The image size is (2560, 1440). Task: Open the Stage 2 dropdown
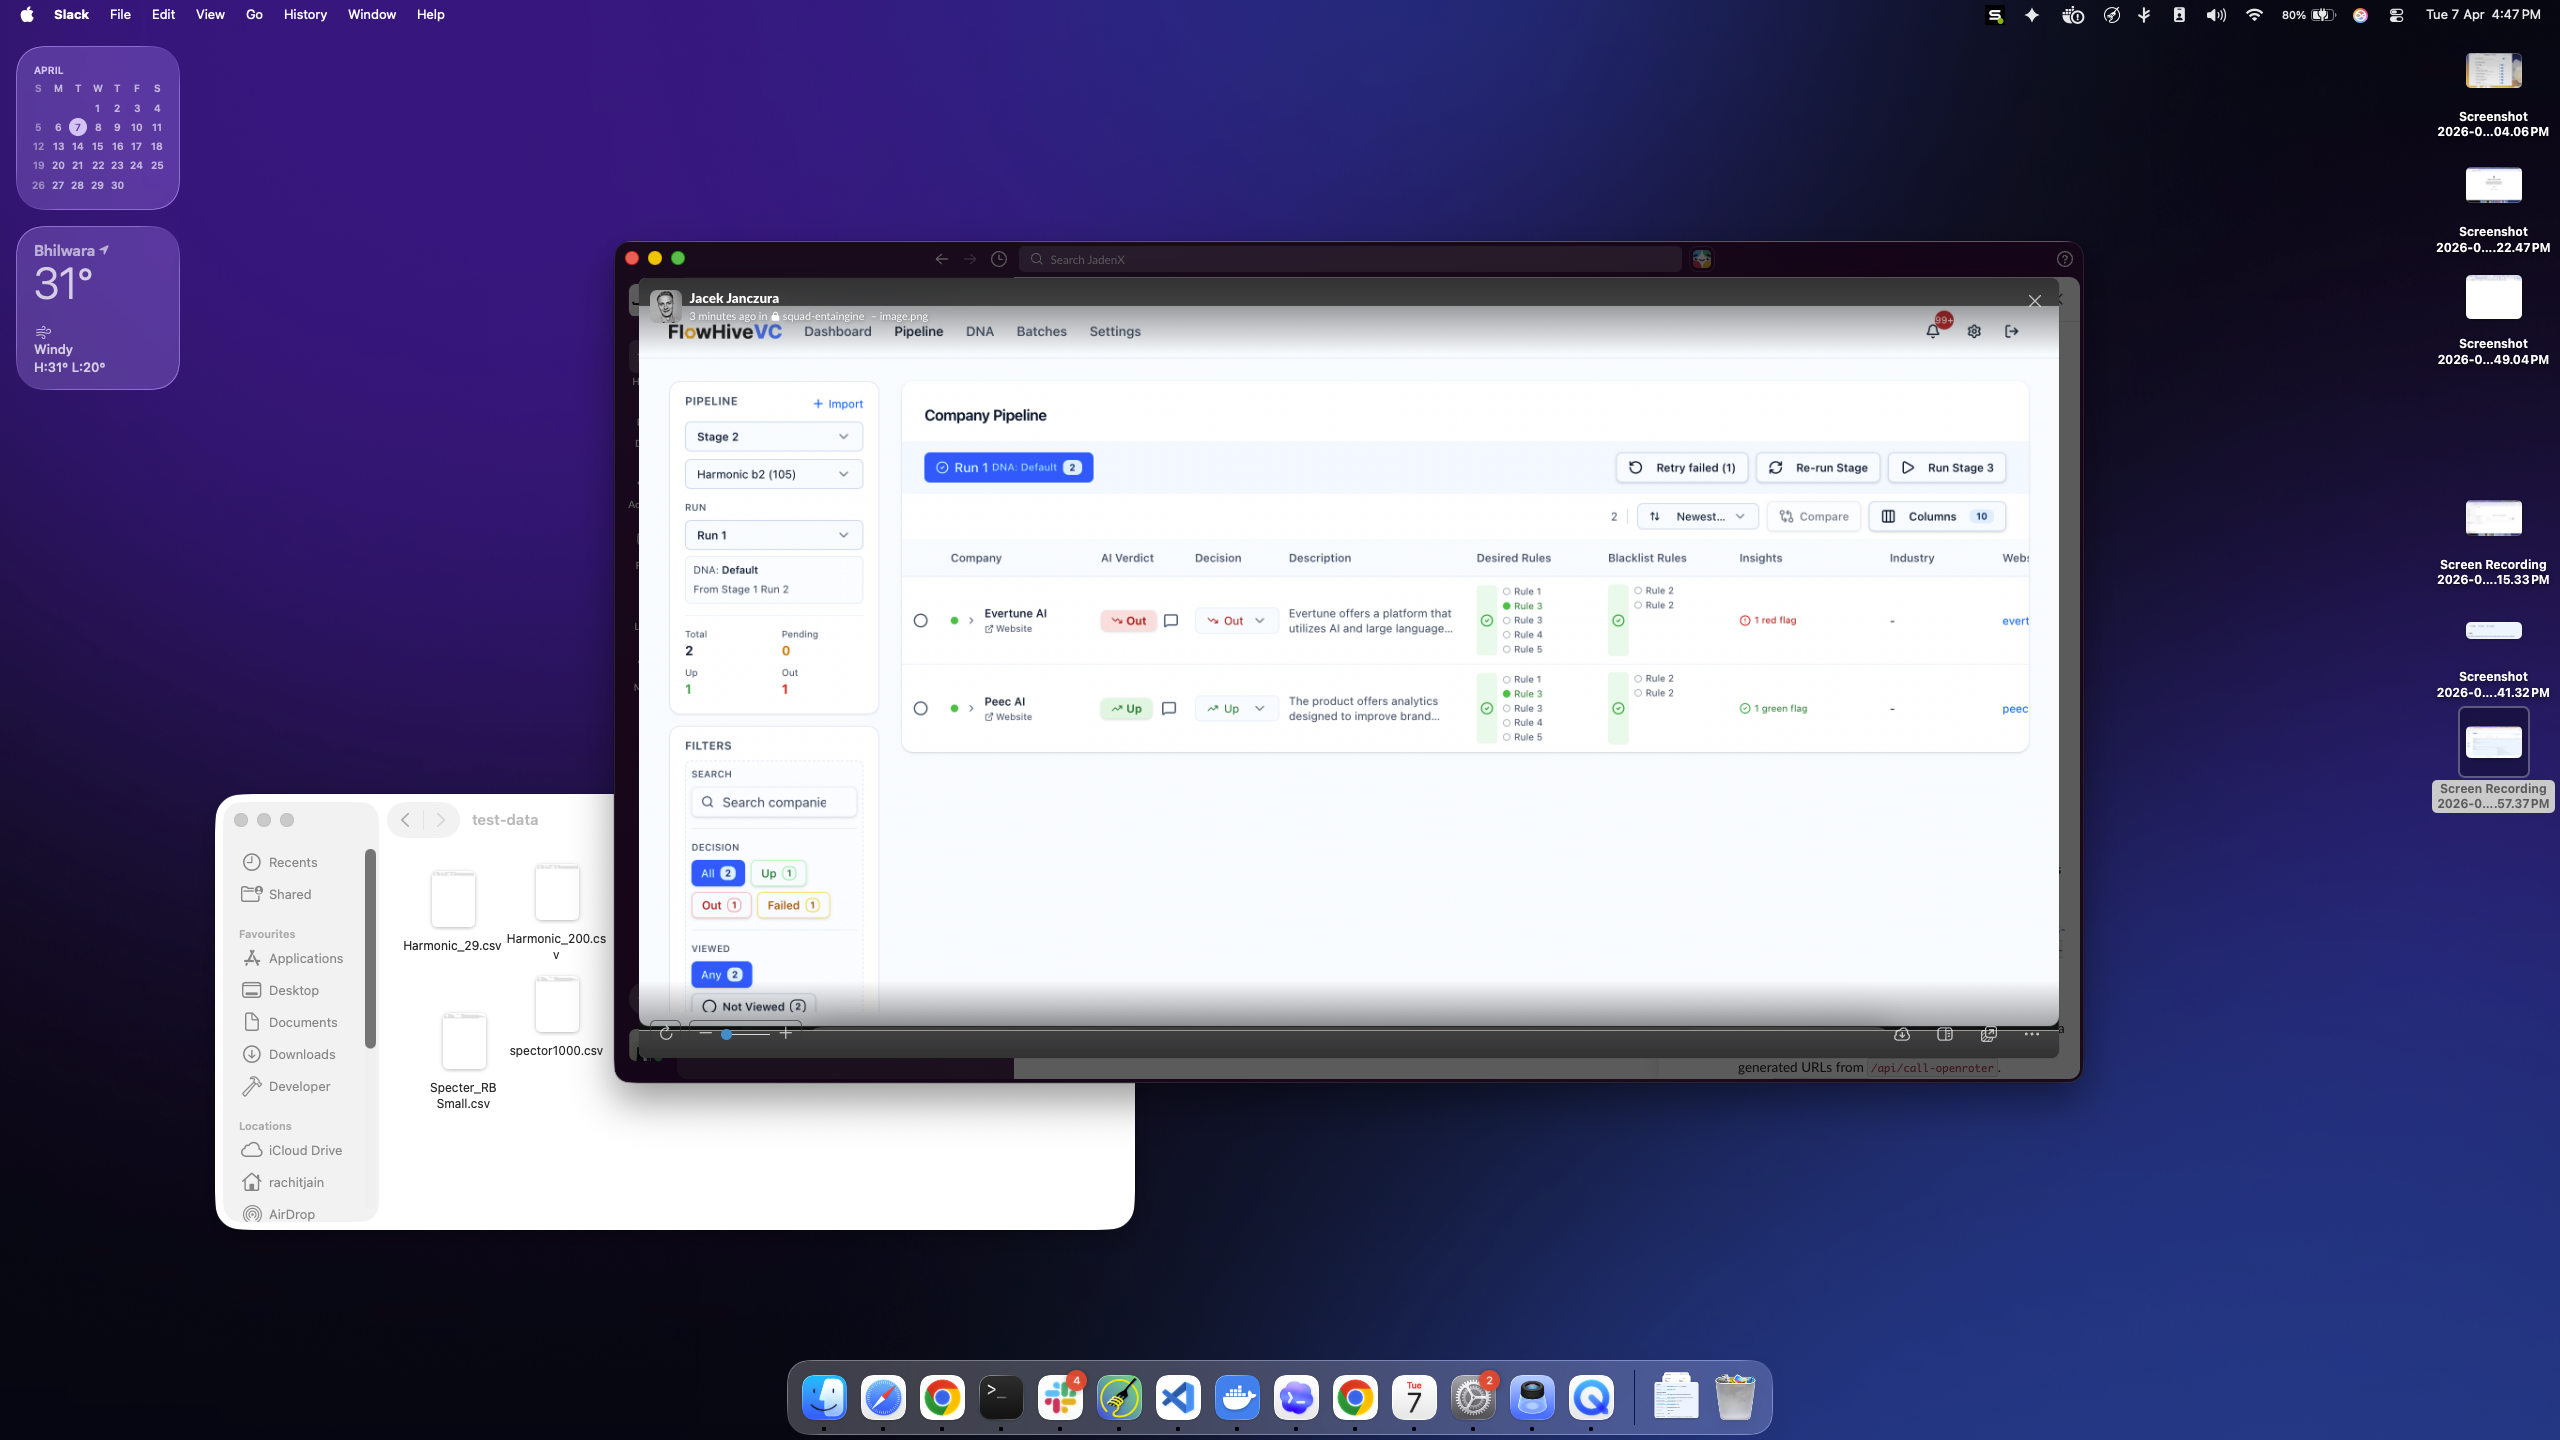pyautogui.click(x=773, y=437)
